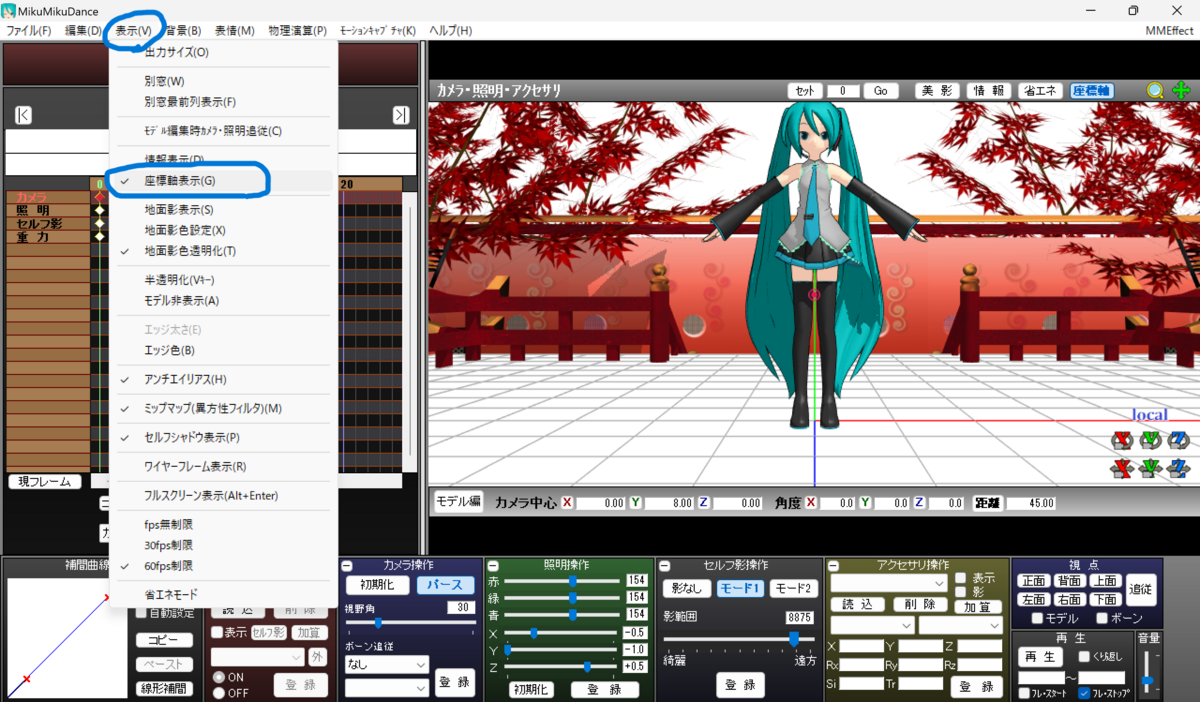Click the red X label of カメラ中心
1200x702 pixels.
[x=567, y=503]
